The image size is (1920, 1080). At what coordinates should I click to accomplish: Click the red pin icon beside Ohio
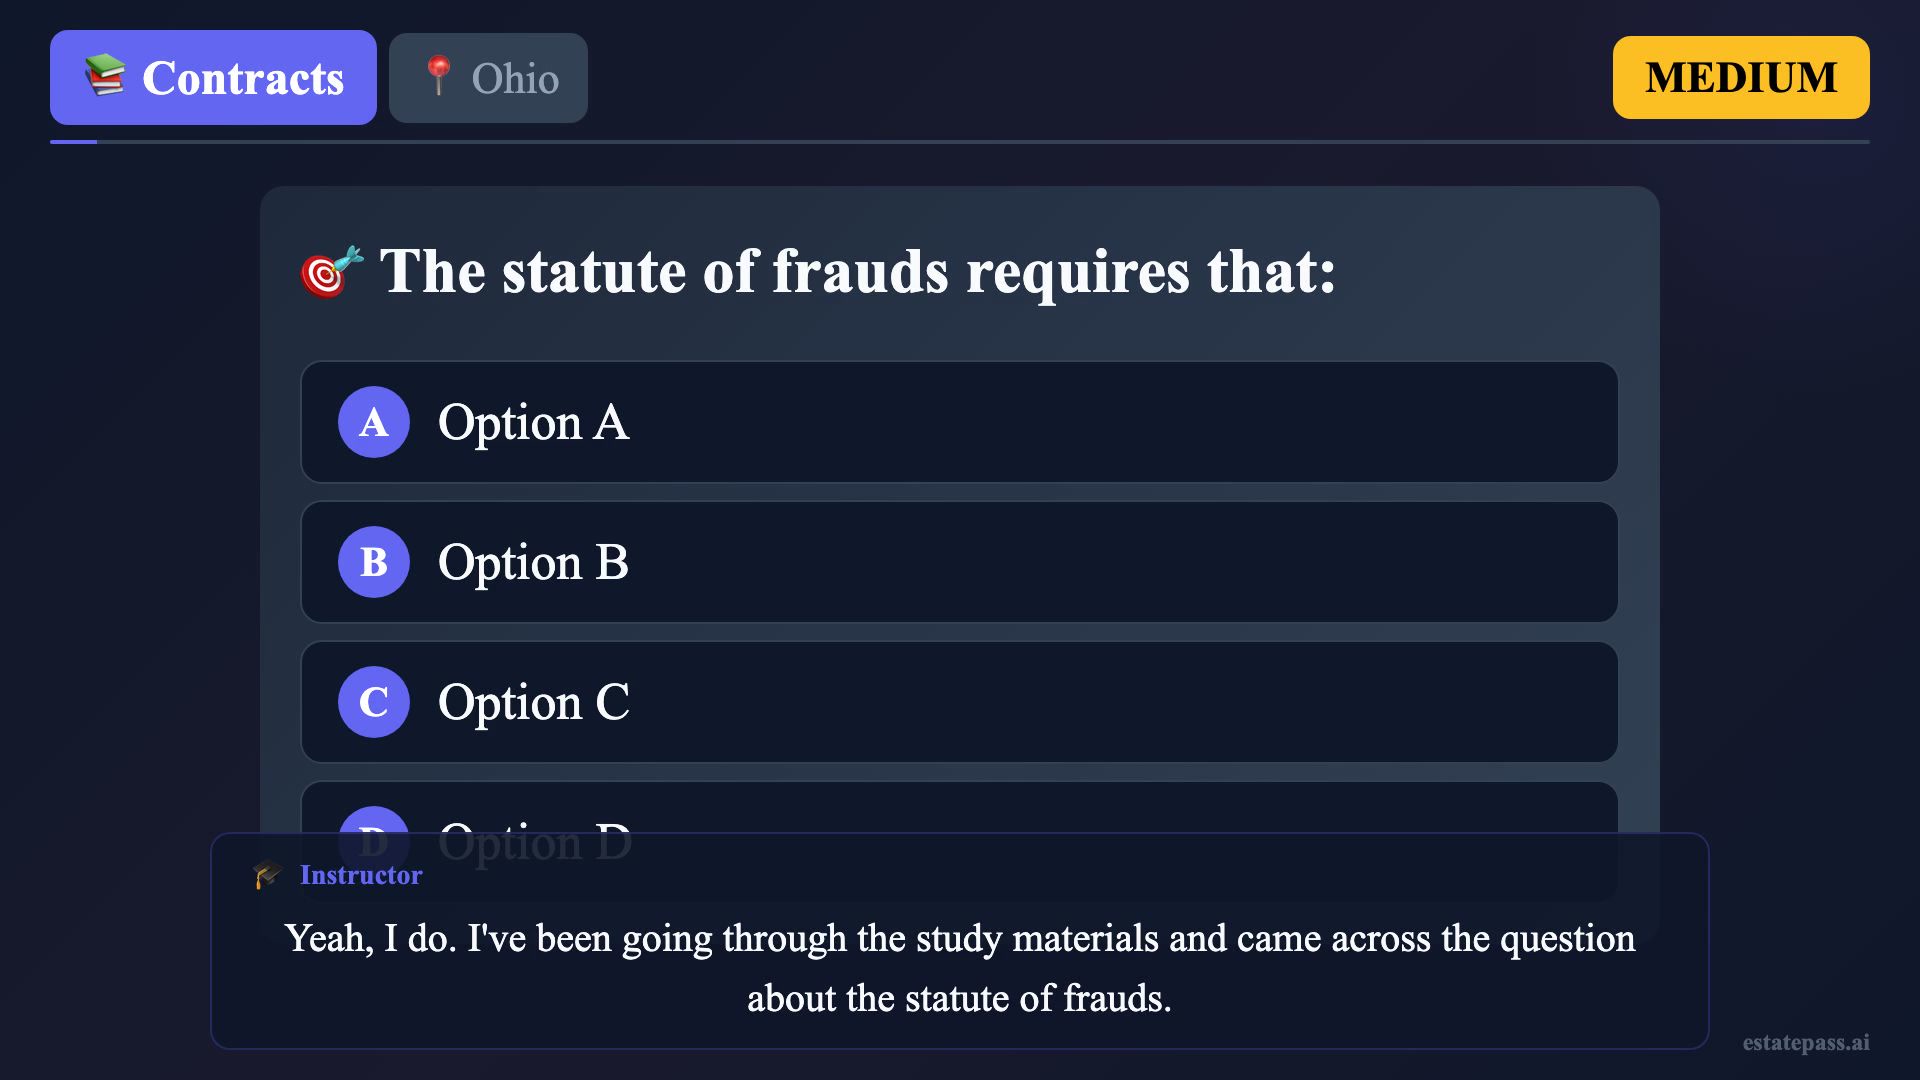pos(437,76)
